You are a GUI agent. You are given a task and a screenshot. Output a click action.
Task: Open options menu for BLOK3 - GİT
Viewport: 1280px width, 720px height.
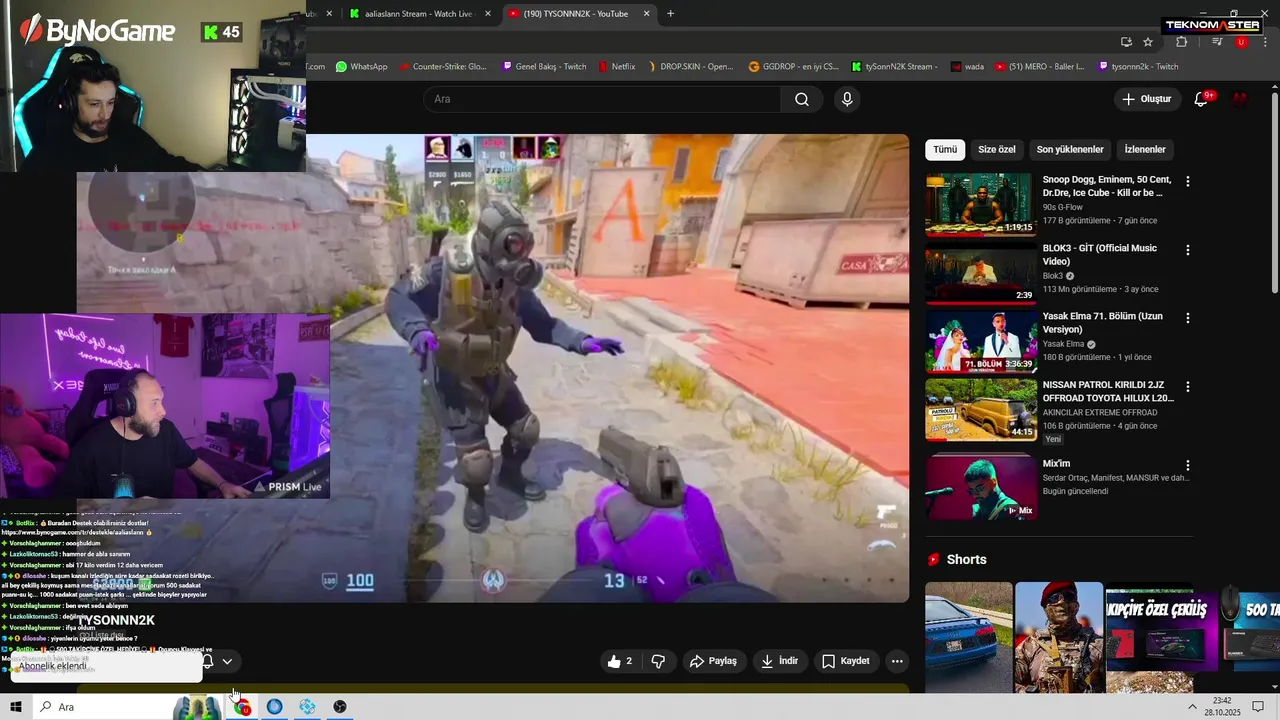(x=1188, y=250)
